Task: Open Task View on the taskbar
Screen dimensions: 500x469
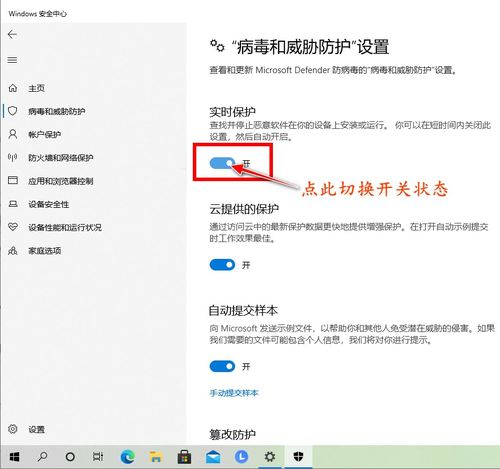Action: click(98, 457)
